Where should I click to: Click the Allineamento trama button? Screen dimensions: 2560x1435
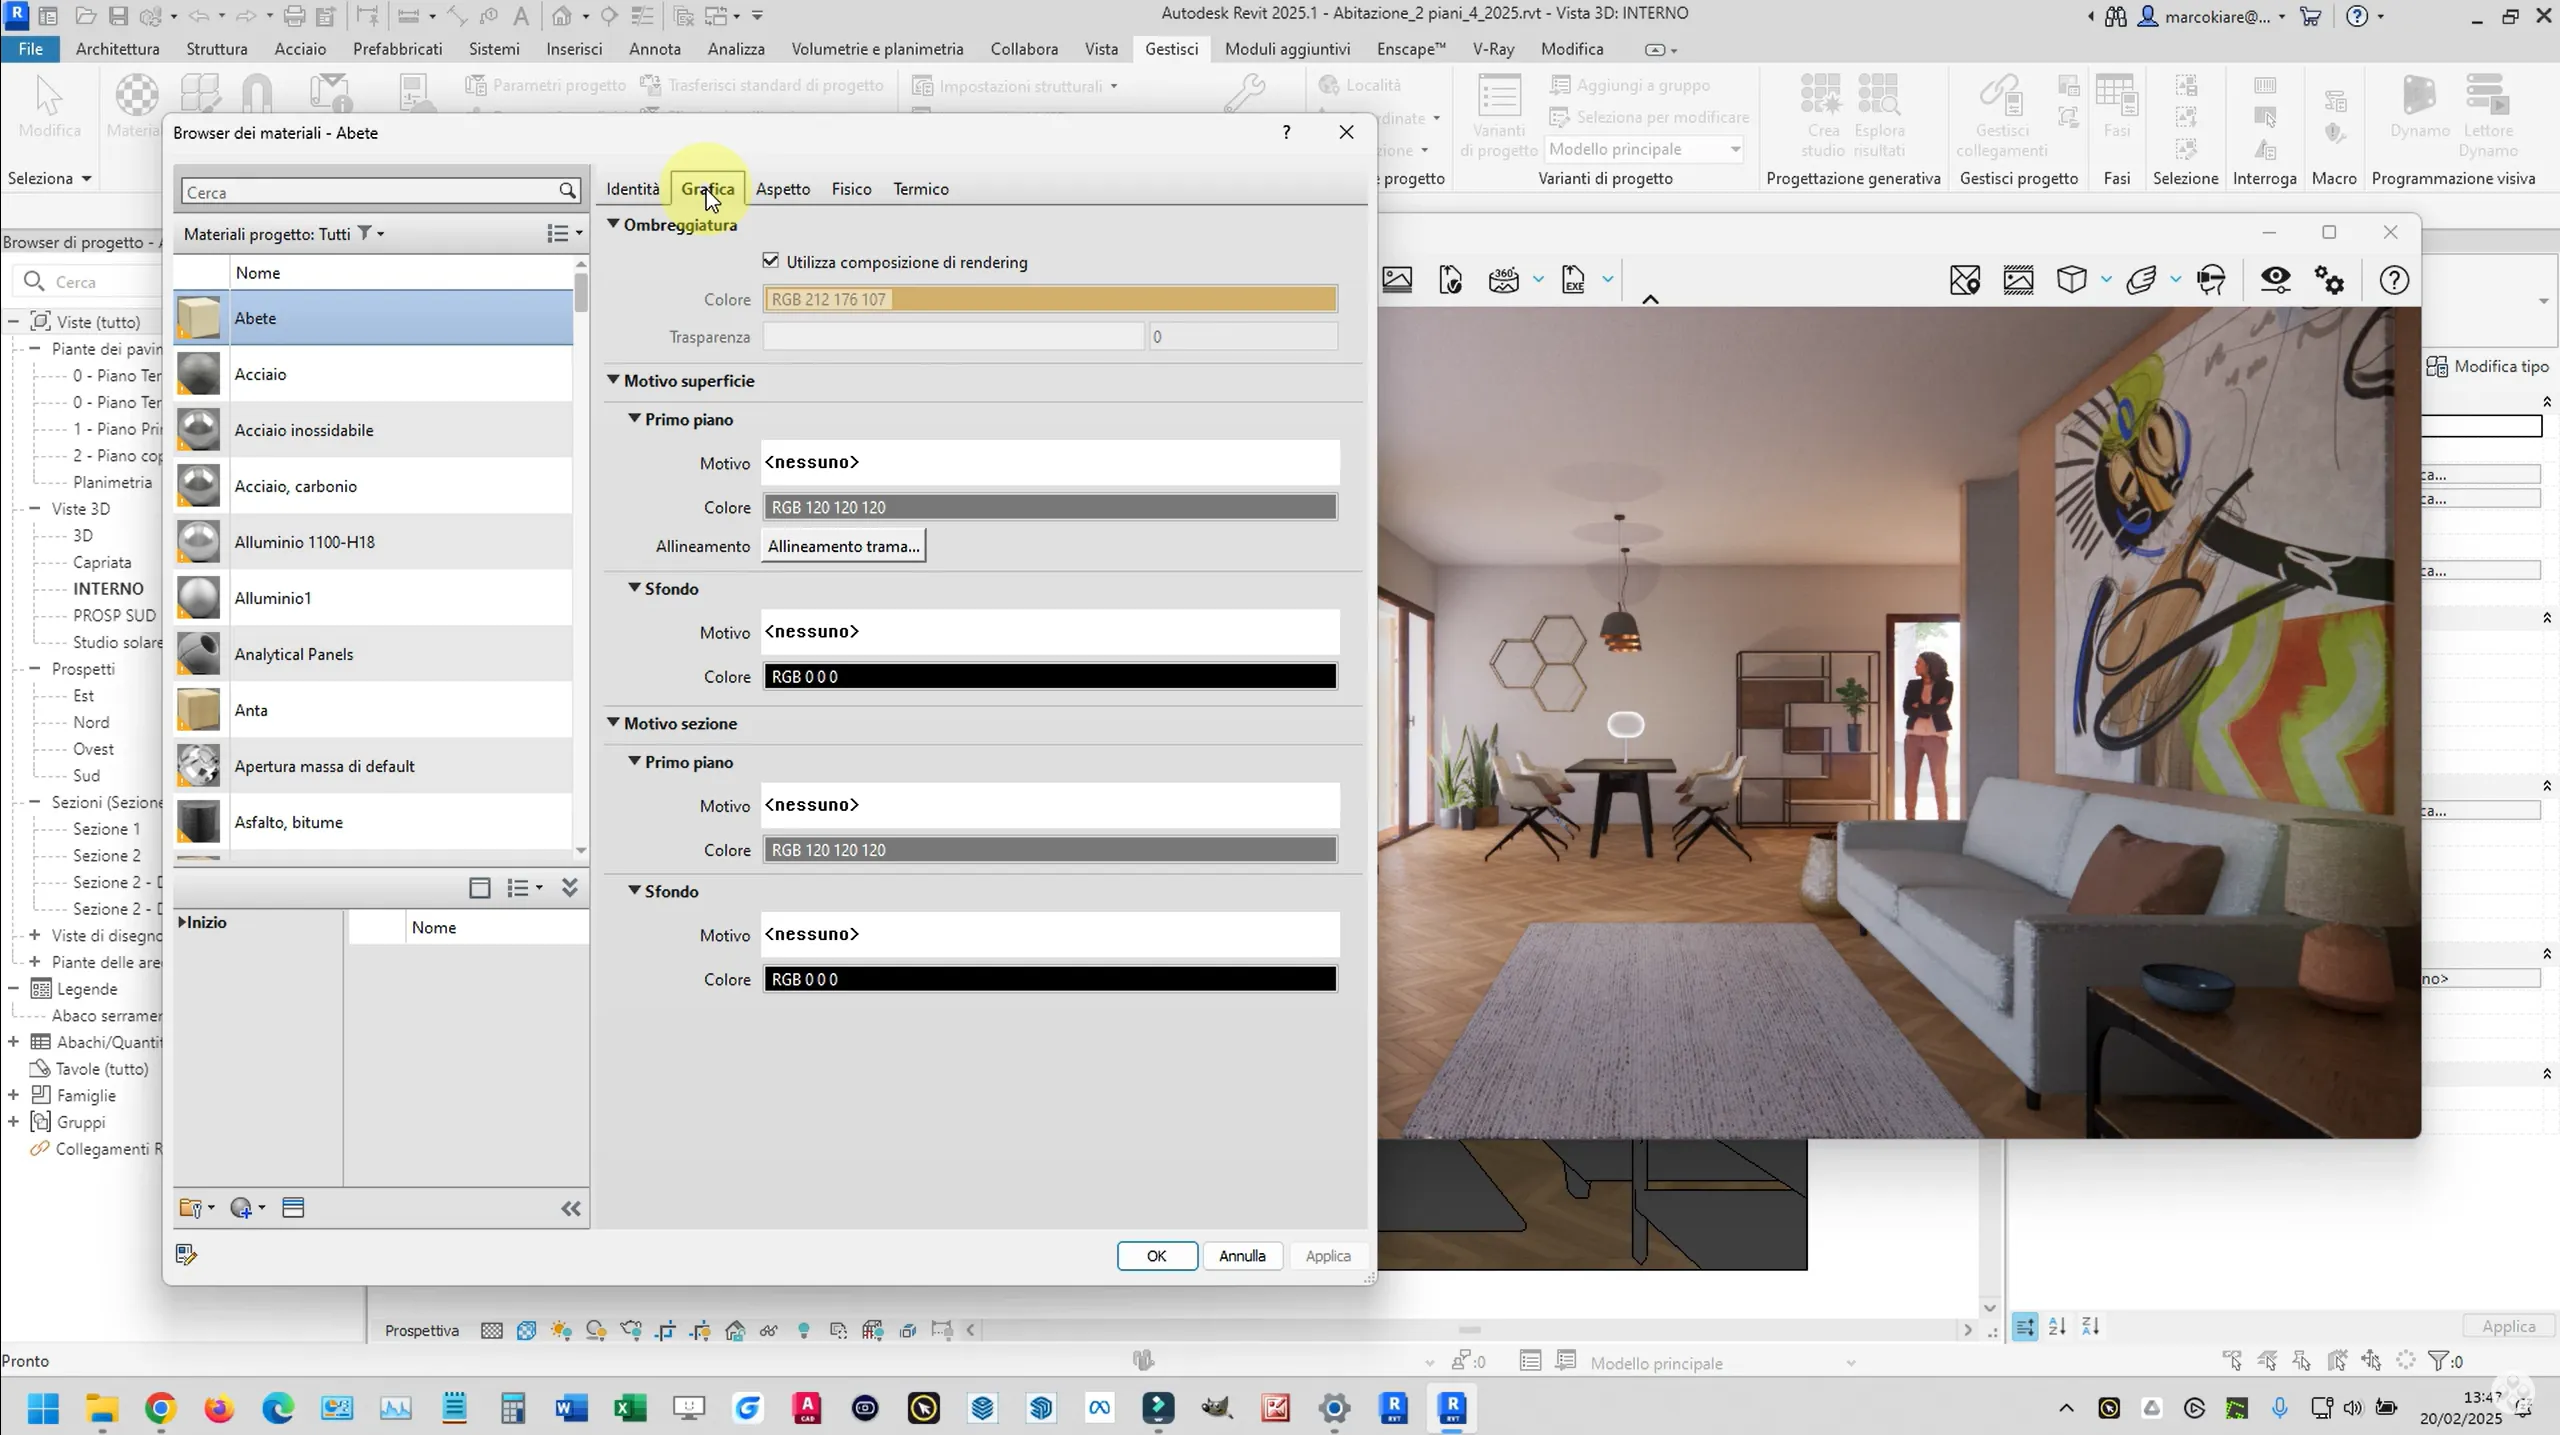[843, 546]
